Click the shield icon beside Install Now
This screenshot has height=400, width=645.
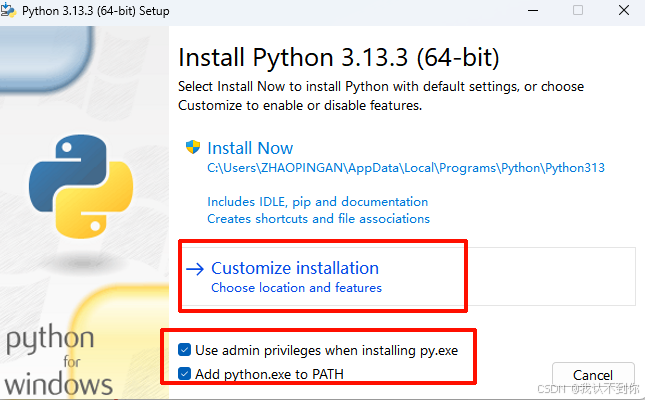point(193,147)
